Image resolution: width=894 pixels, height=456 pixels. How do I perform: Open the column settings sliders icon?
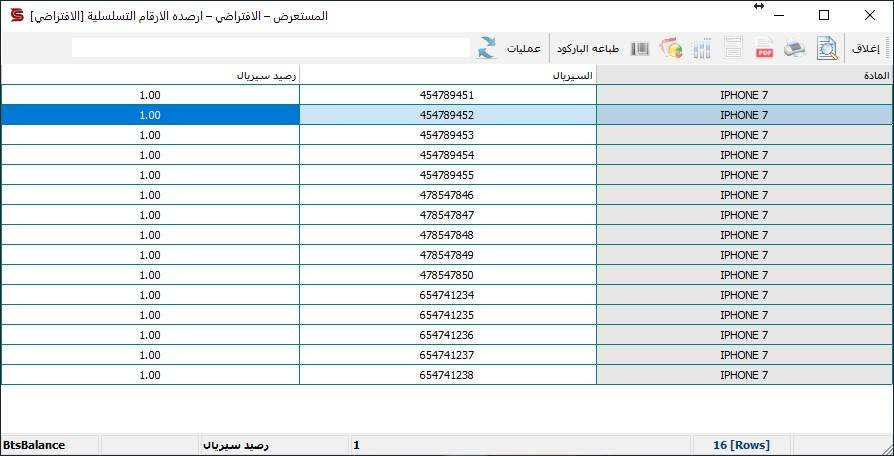pos(702,49)
